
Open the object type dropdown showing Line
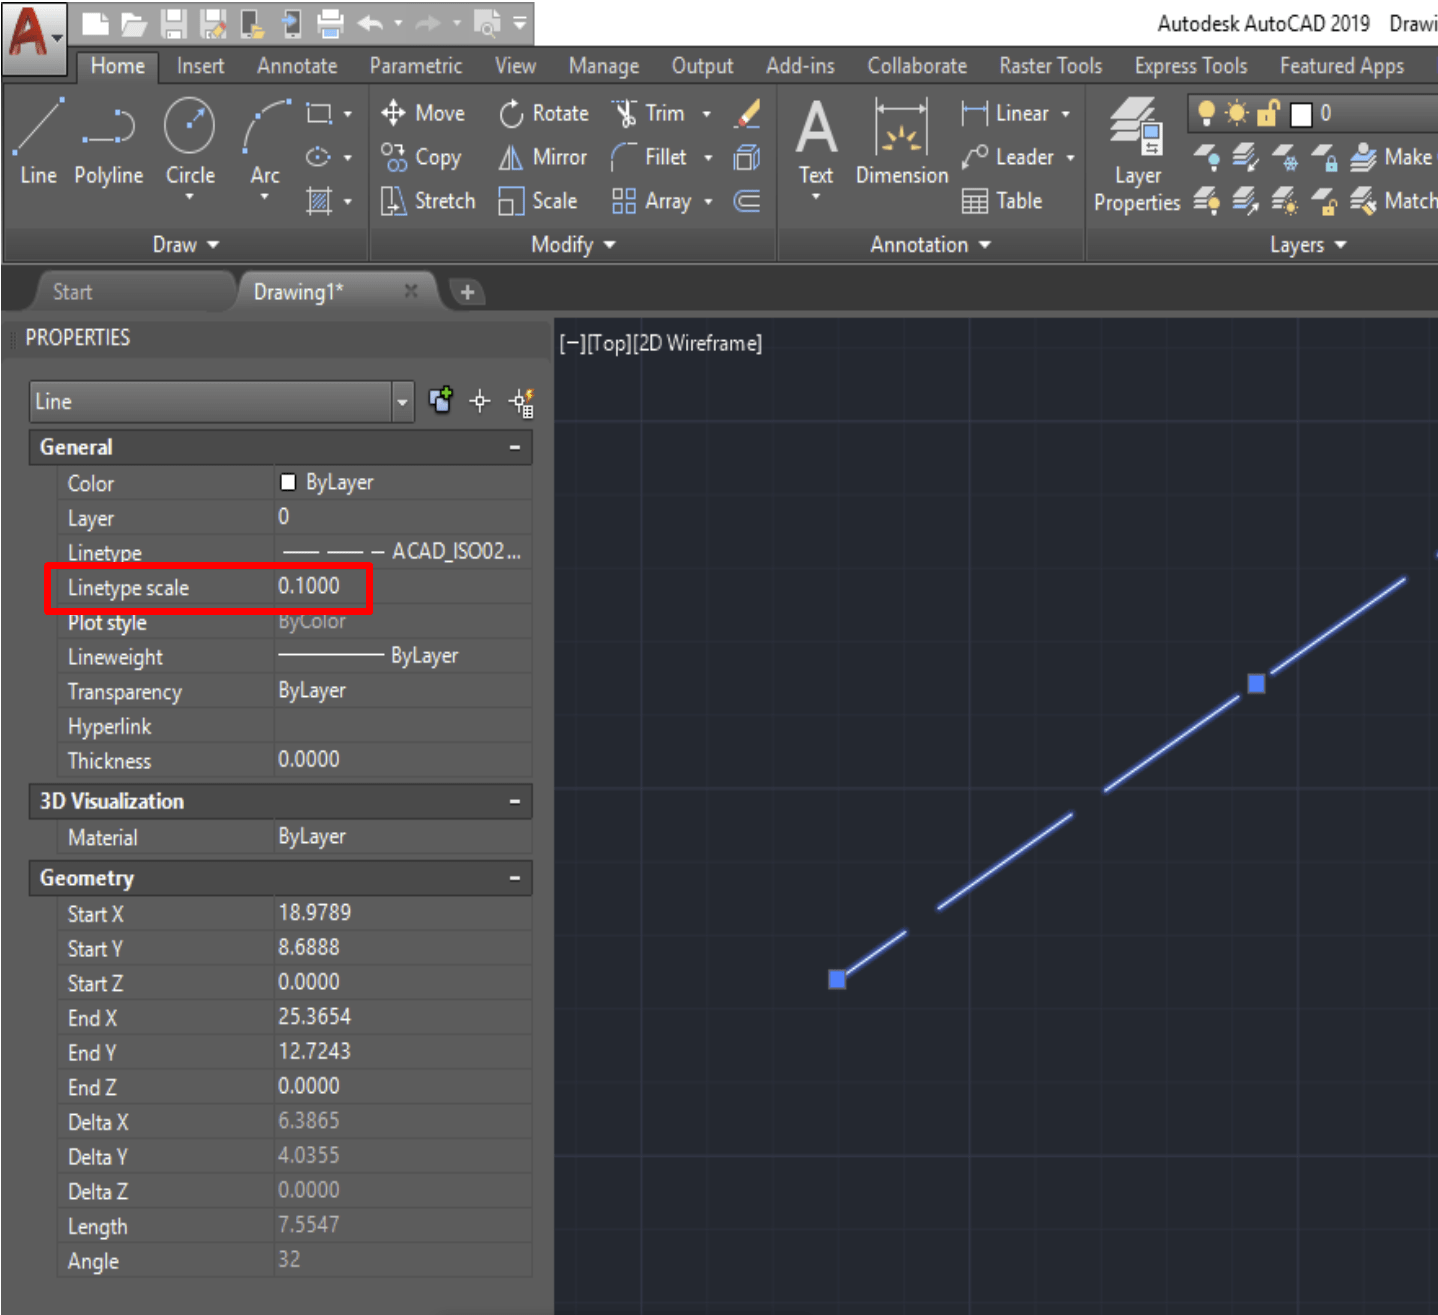tap(221, 402)
